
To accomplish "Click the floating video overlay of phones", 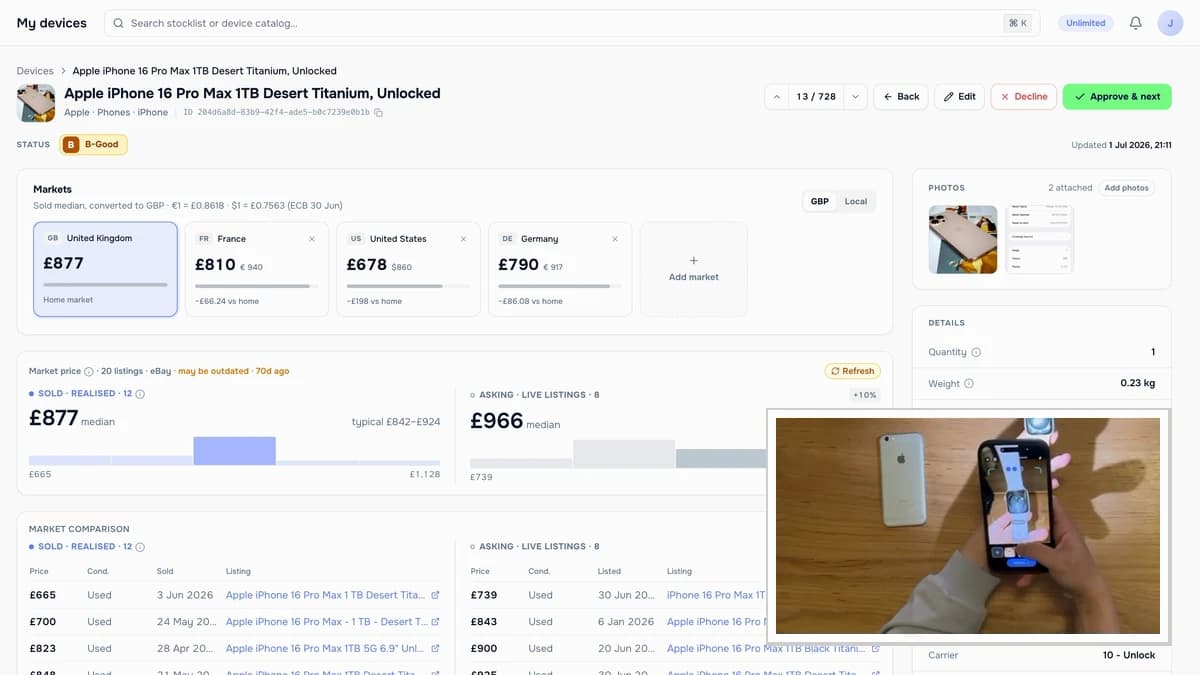I will [968, 526].
